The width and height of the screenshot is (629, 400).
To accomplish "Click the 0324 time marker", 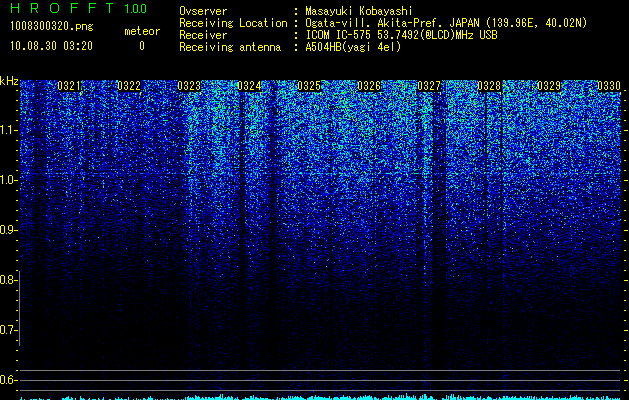I will [x=249, y=86].
